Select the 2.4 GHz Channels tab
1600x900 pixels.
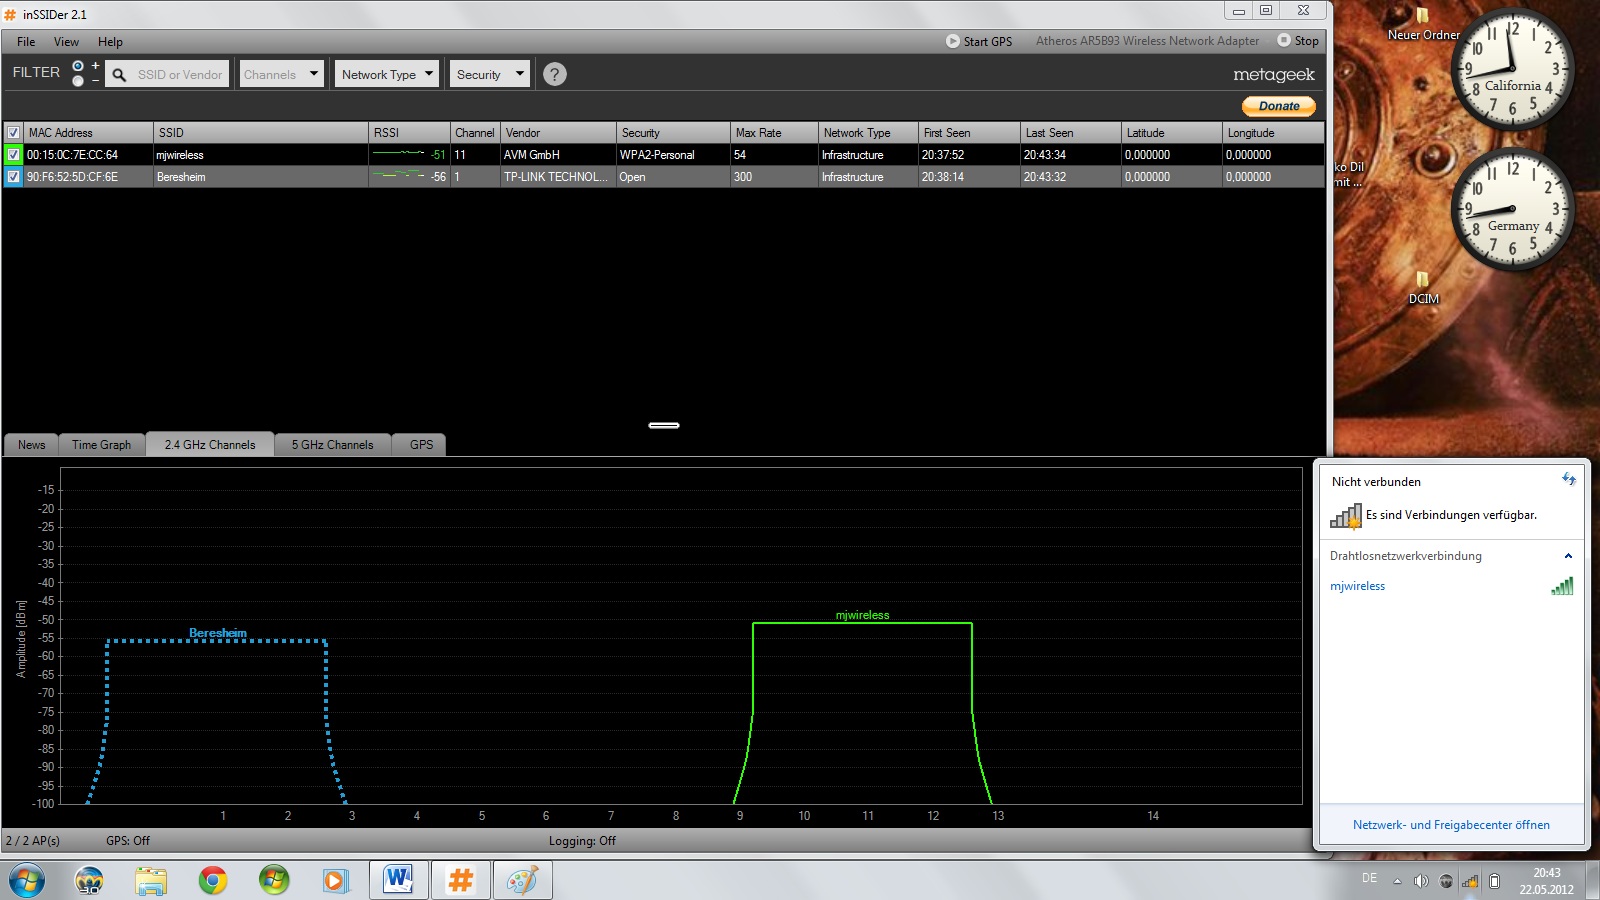click(x=210, y=445)
